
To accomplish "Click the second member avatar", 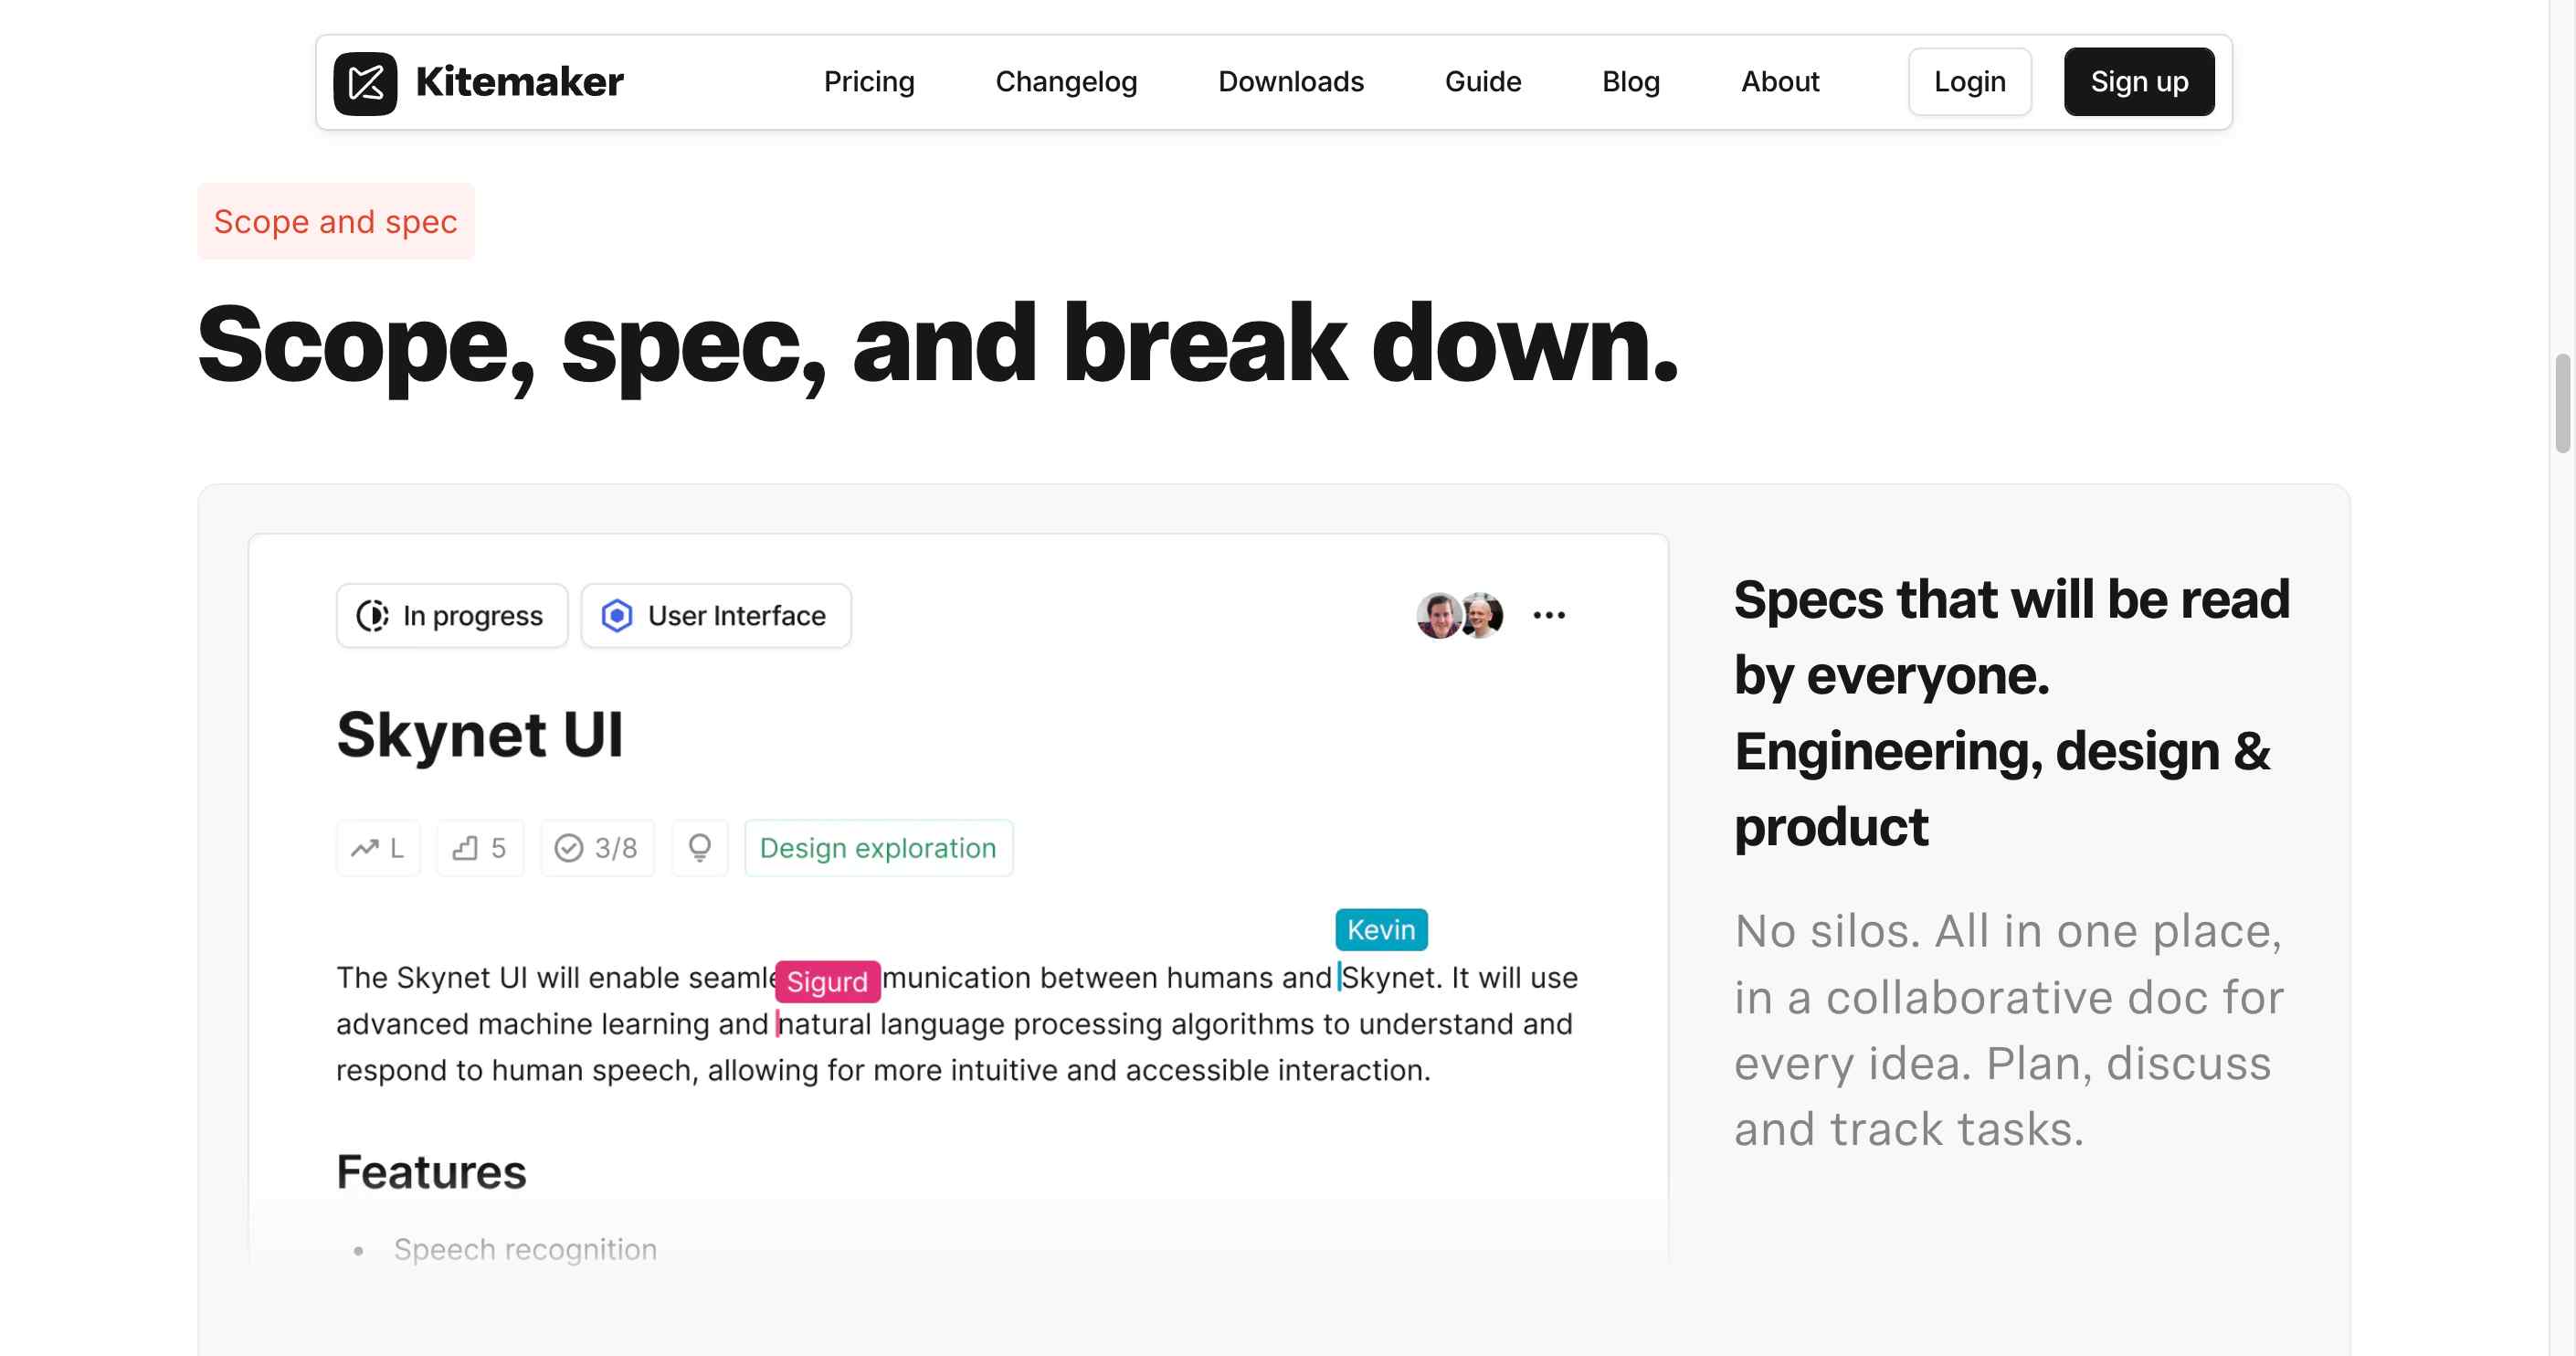I will 1483,616.
